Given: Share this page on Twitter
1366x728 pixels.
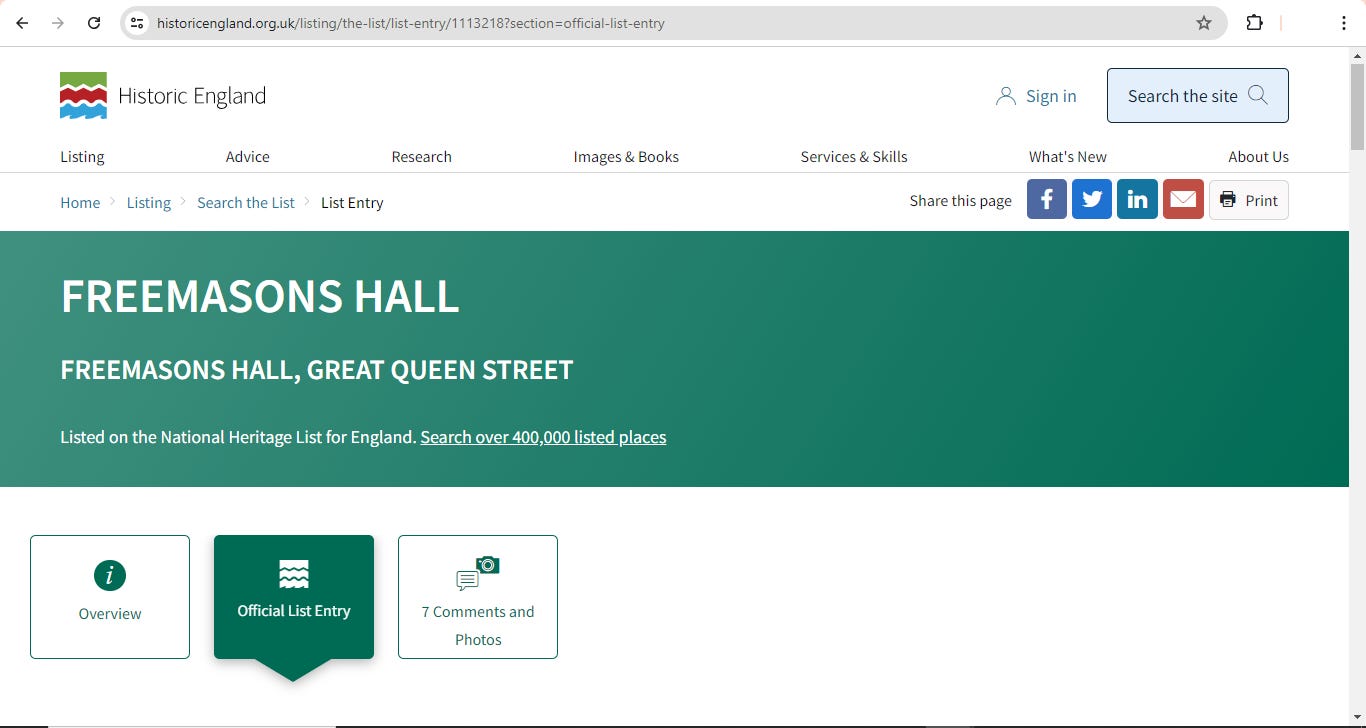Looking at the screenshot, I should (1092, 200).
